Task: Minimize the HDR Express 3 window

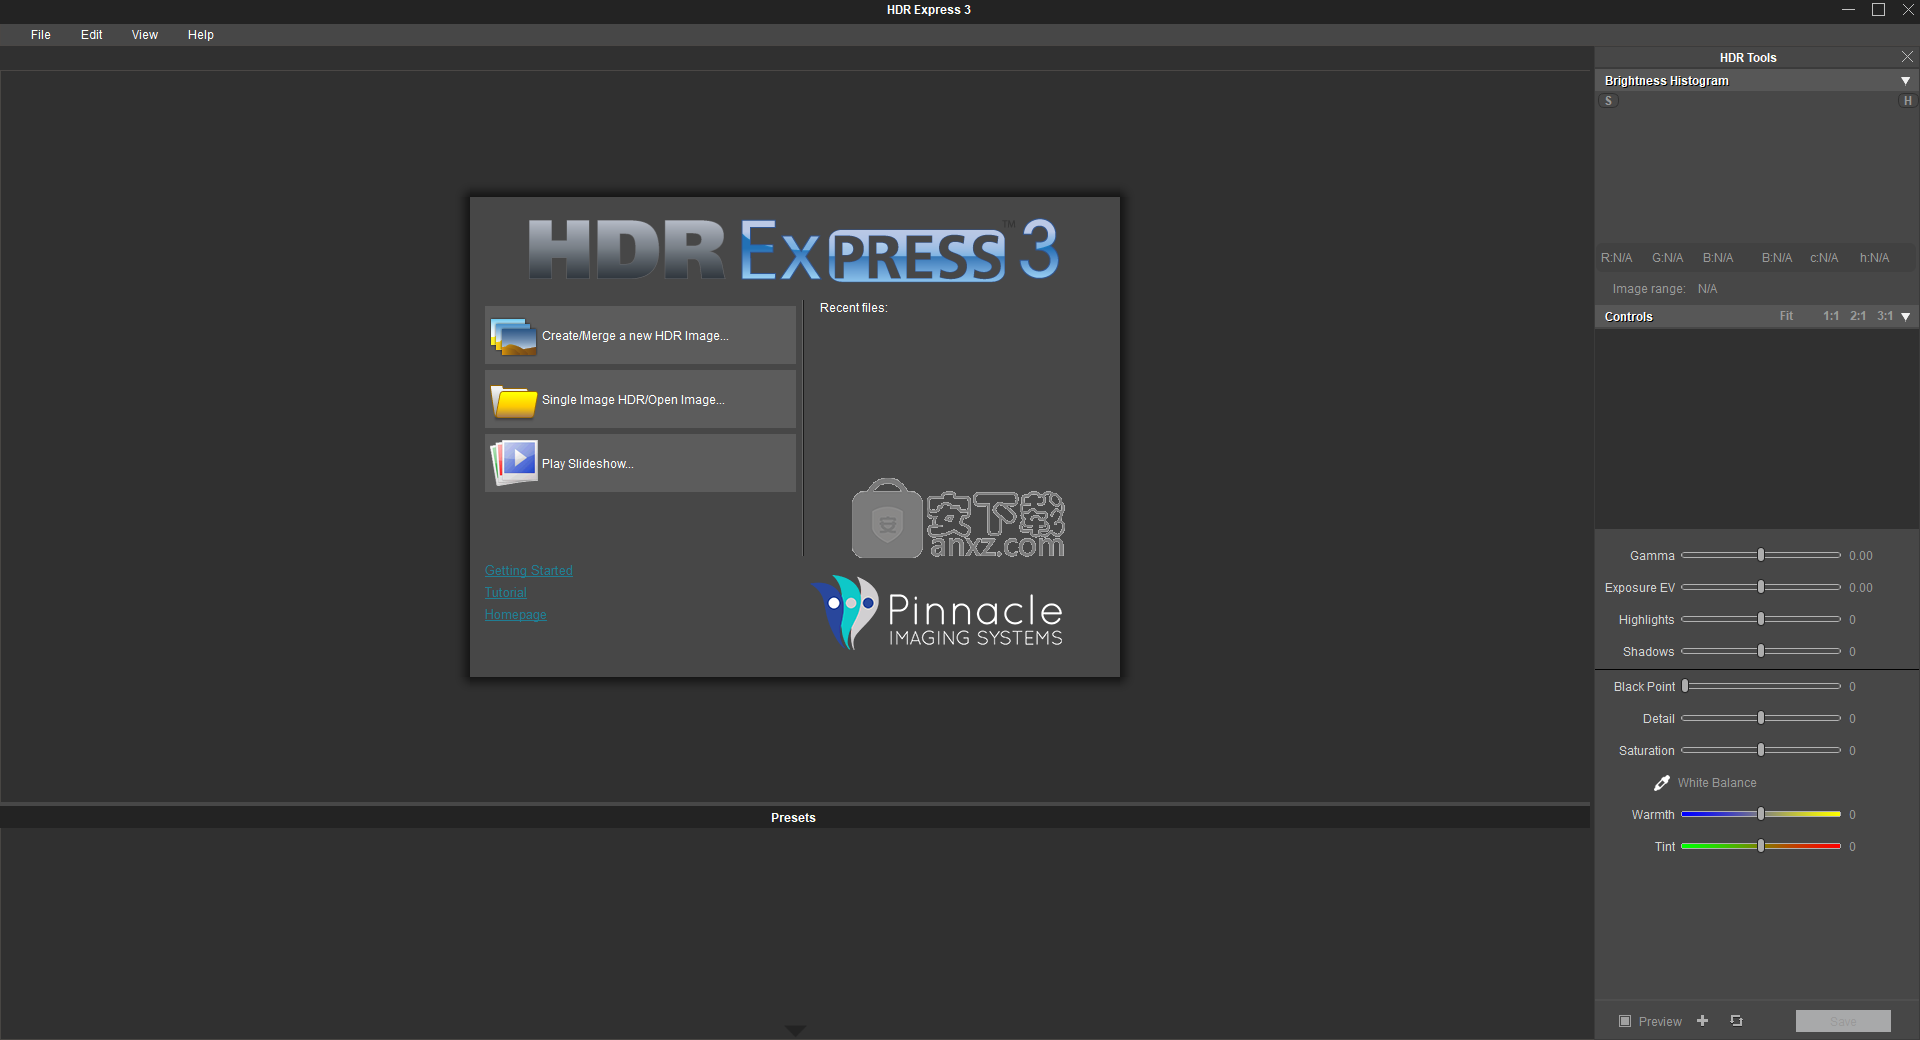Action: point(1848,10)
